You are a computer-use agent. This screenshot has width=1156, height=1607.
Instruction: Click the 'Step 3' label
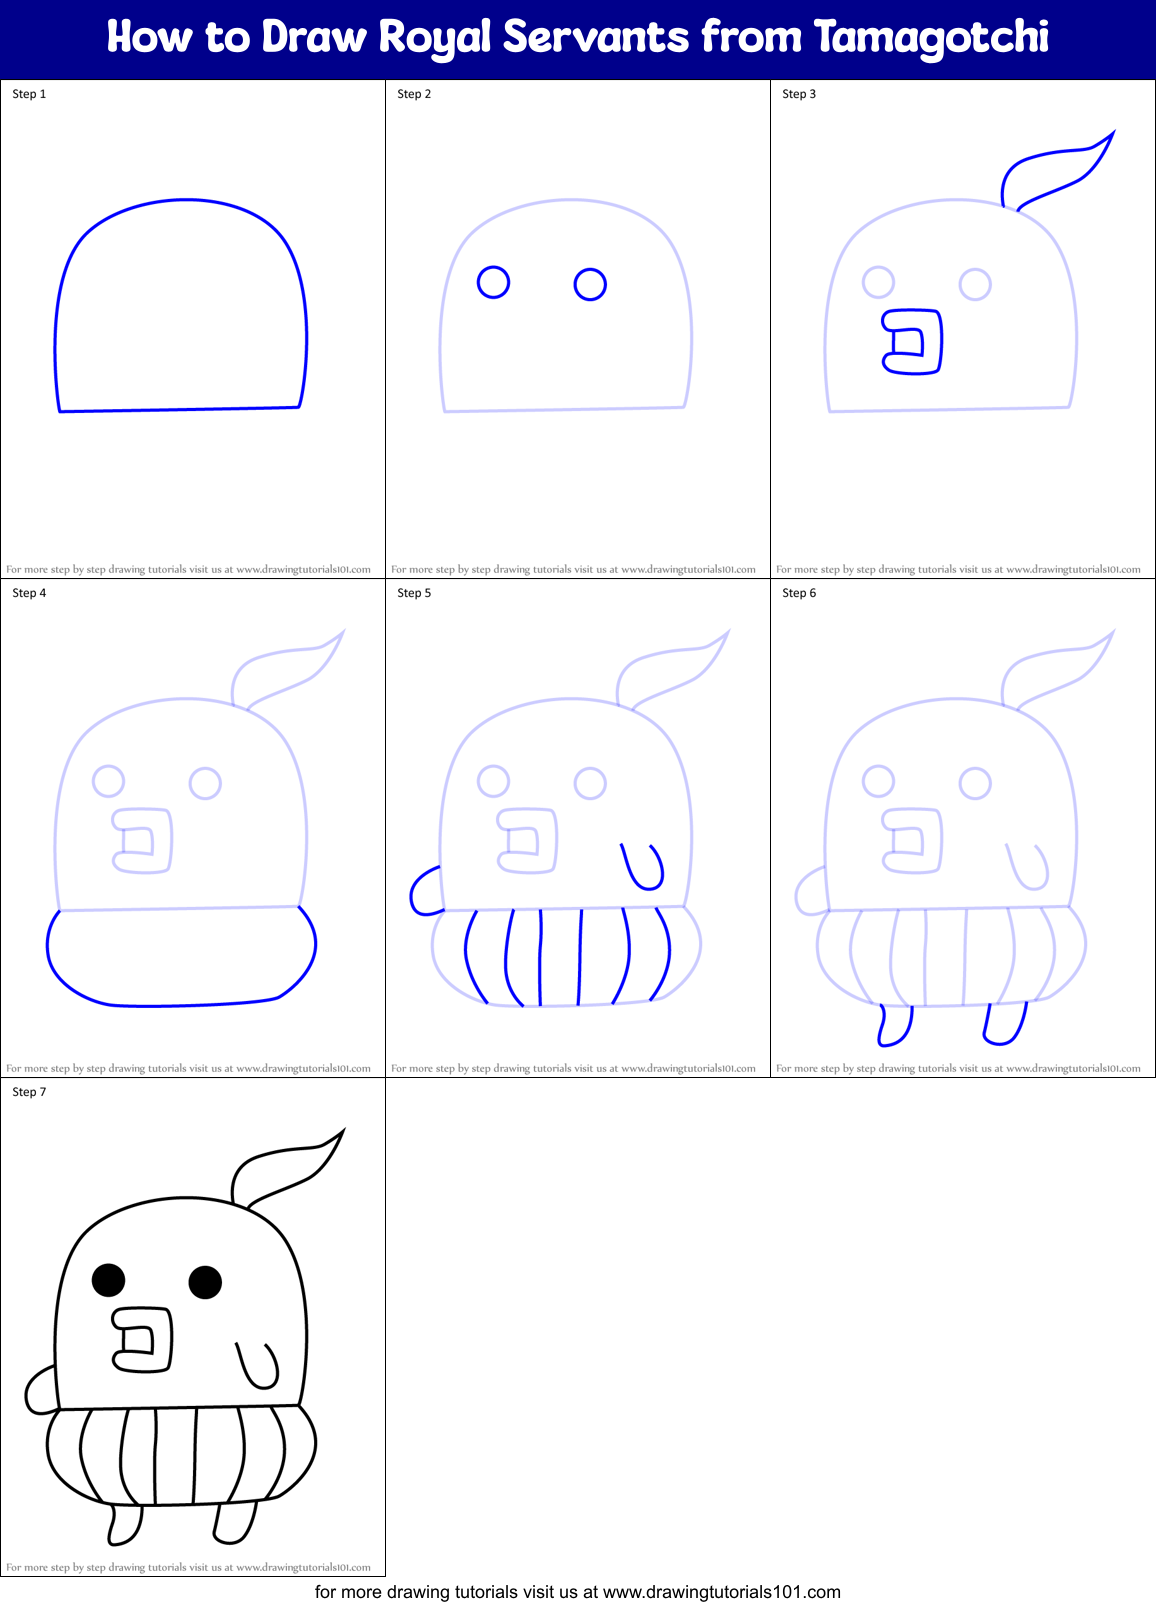tap(799, 94)
